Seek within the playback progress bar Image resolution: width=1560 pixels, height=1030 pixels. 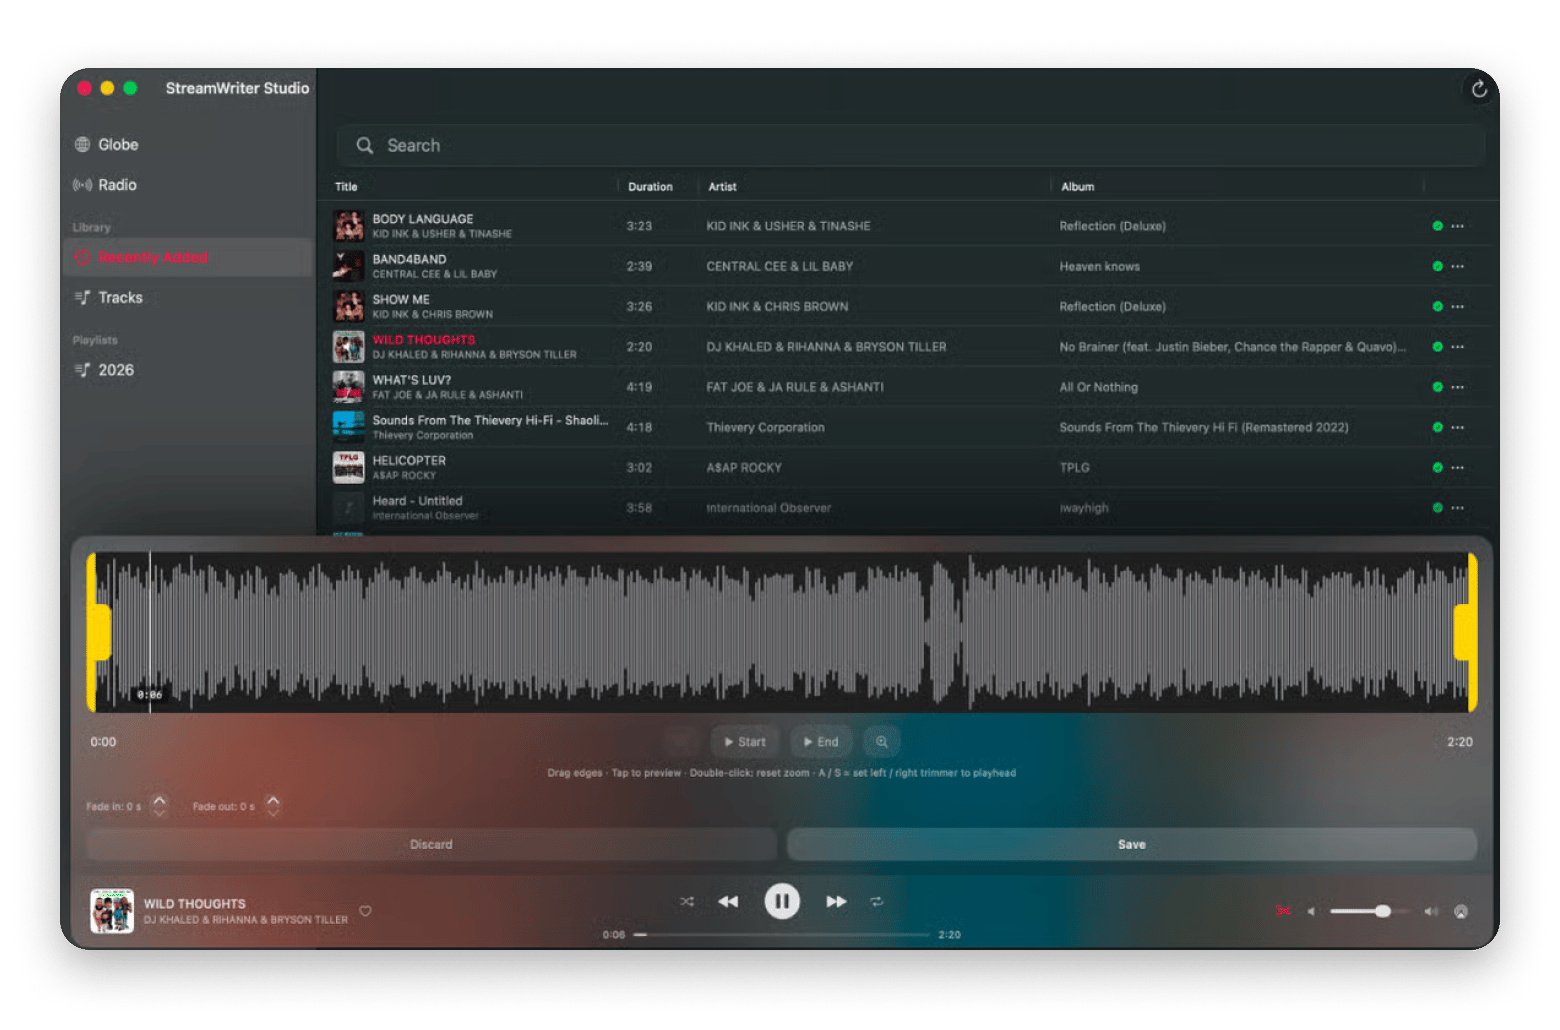click(x=782, y=935)
